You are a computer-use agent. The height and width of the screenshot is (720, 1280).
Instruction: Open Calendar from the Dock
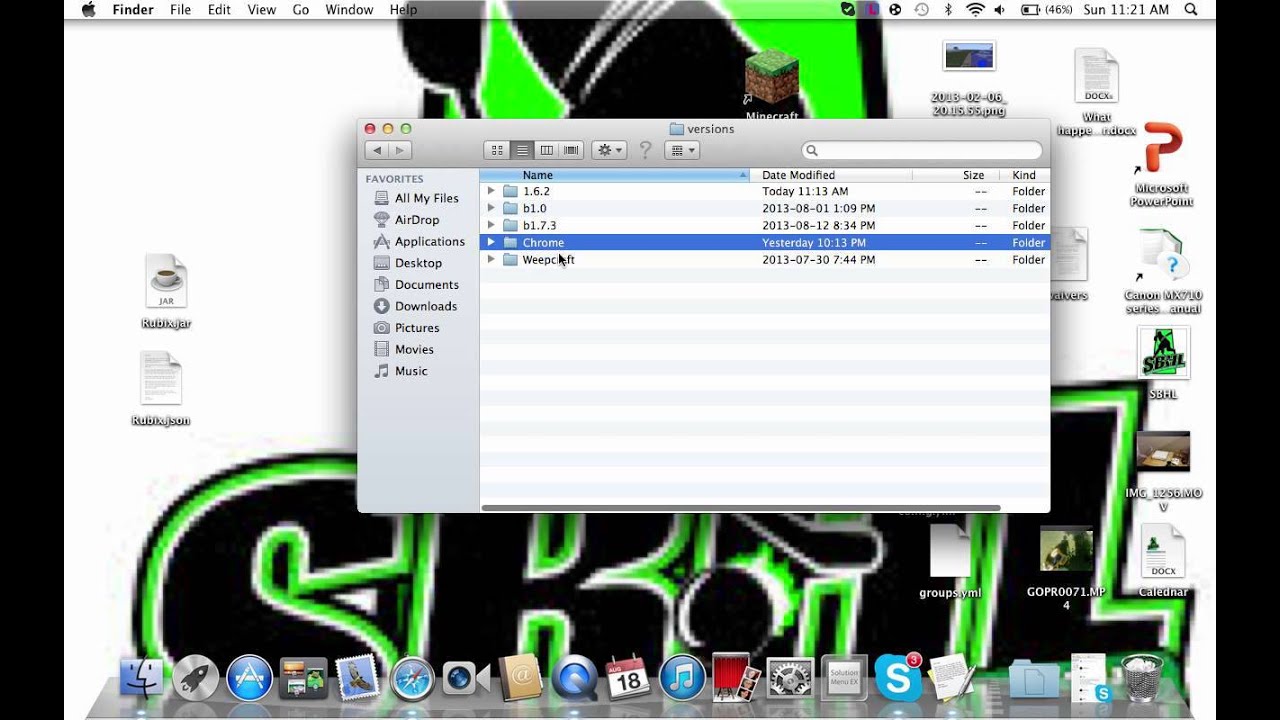point(628,677)
